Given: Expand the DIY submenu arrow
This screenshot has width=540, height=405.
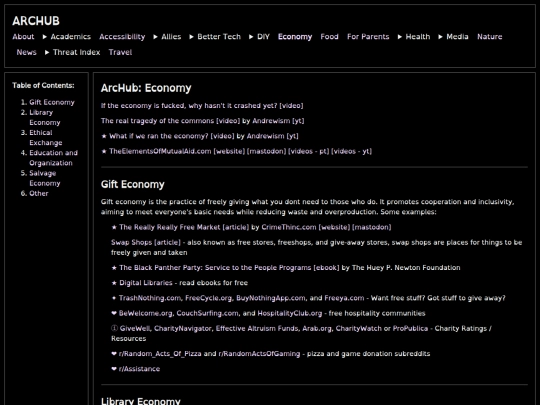Looking at the screenshot, I should pyautogui.click(x=251, y=37).
